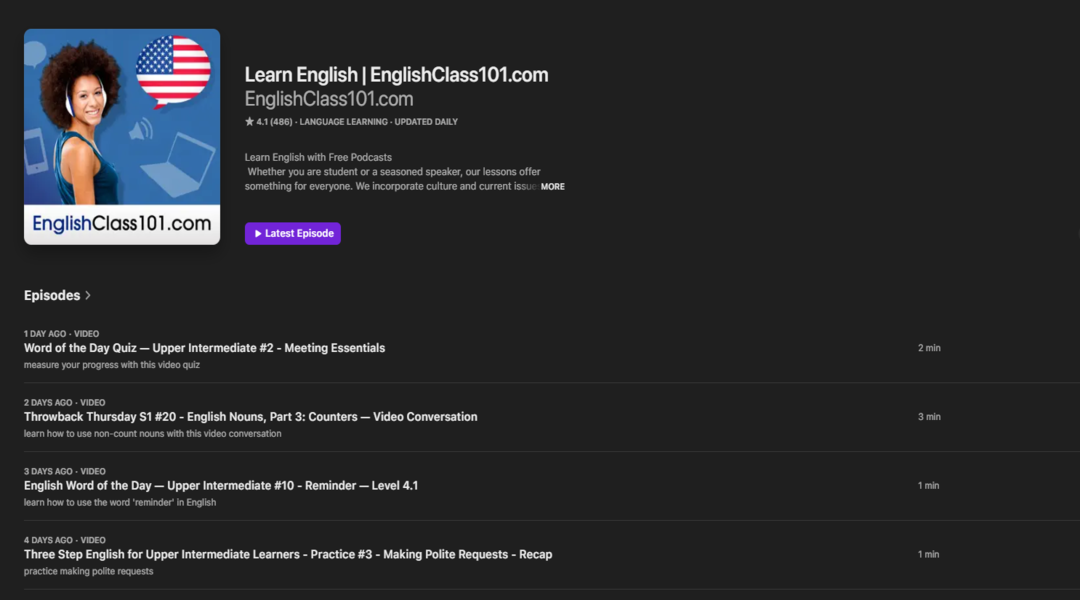
Task: Click 'practice making polite requests' description
Action: [x=89, y=572]
